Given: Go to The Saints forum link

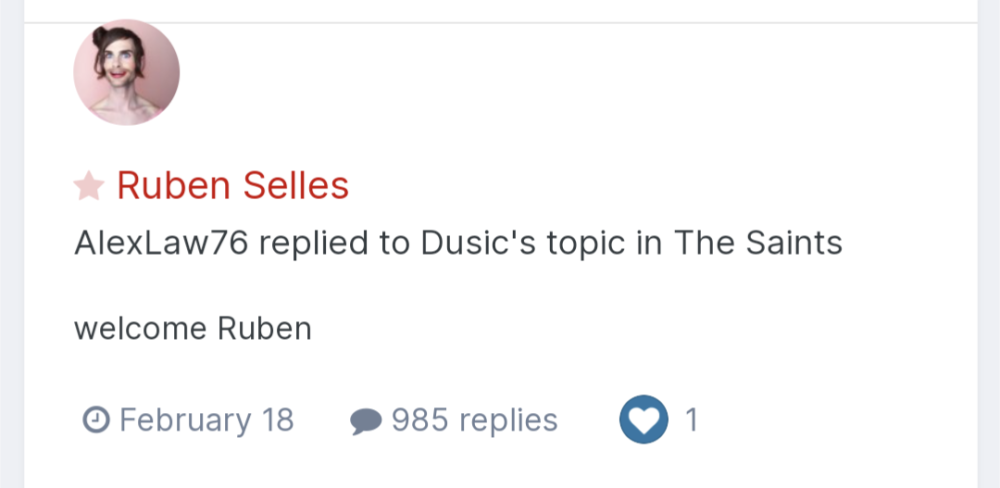Looking at the screenshot, I should click(x=757, y=243).
